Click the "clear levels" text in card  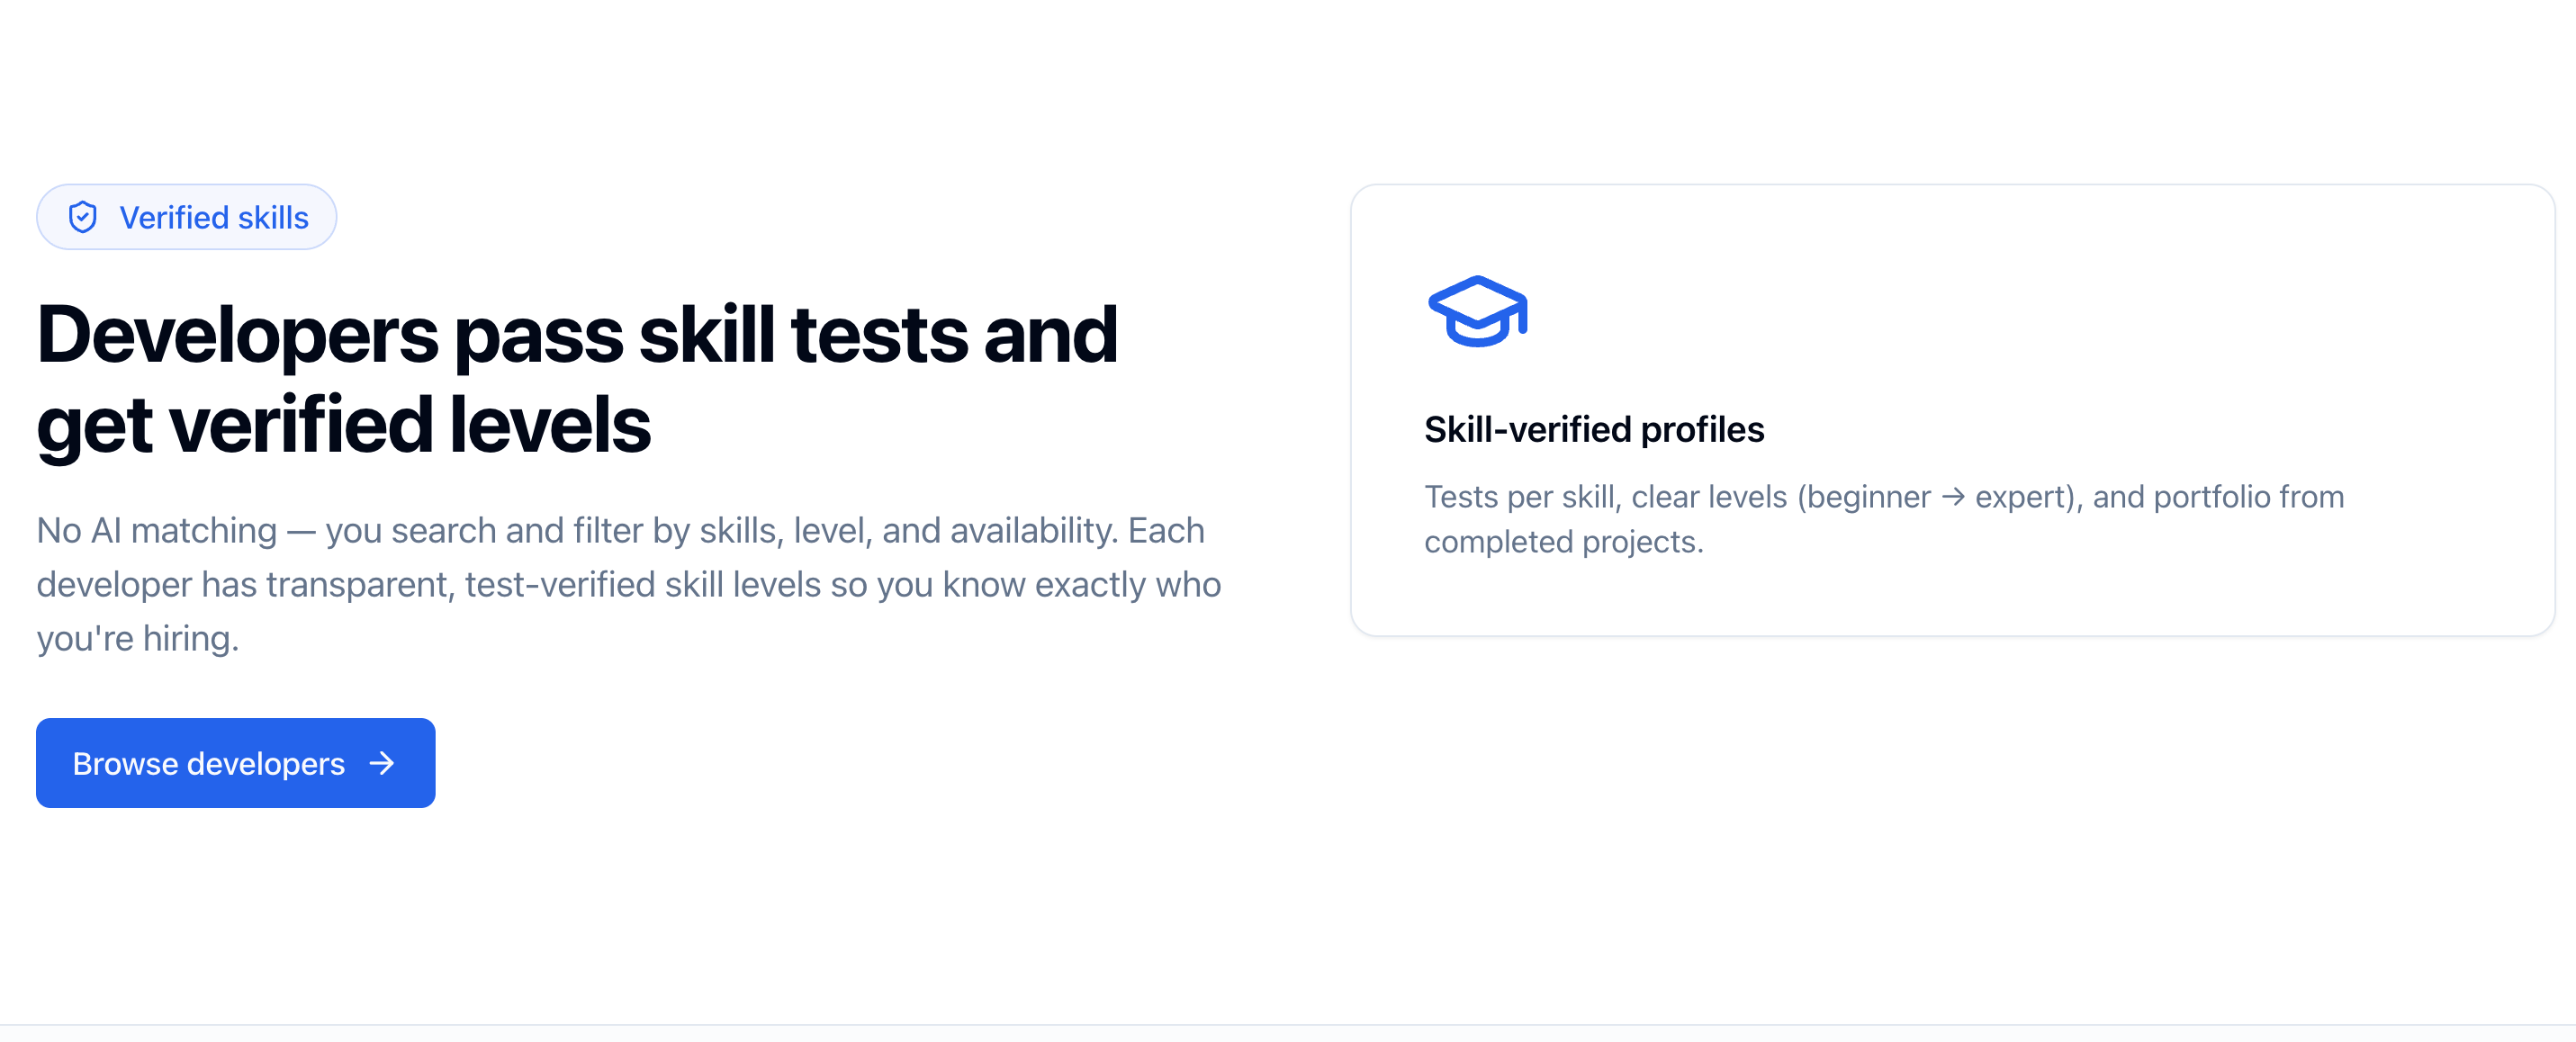1709,497
